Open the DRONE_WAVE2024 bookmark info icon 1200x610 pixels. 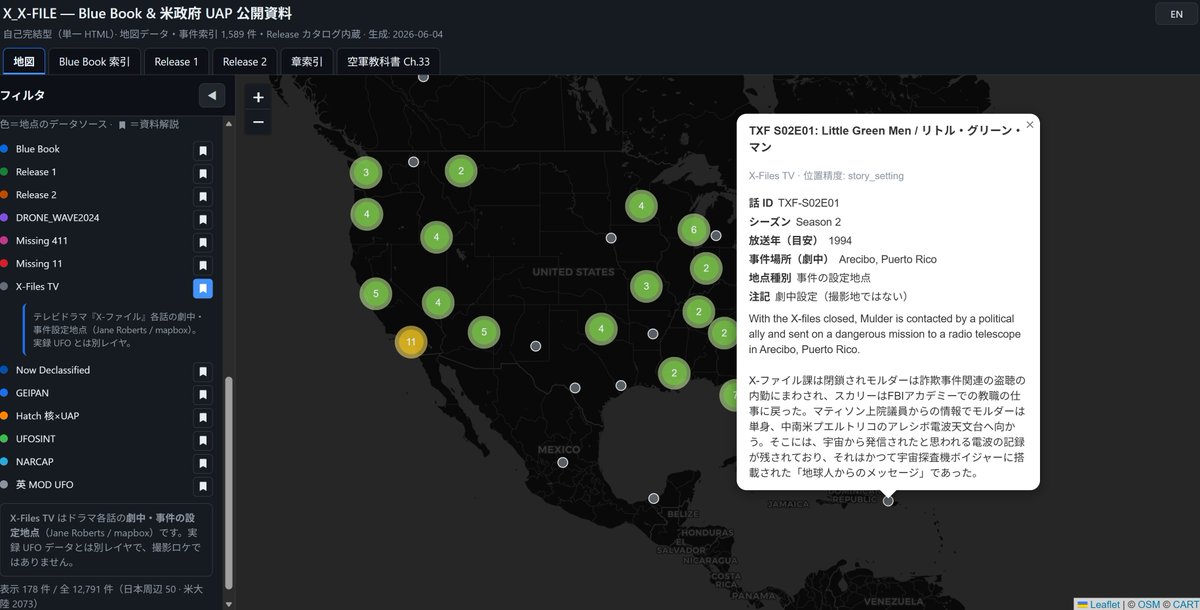(x=203, y=219)
